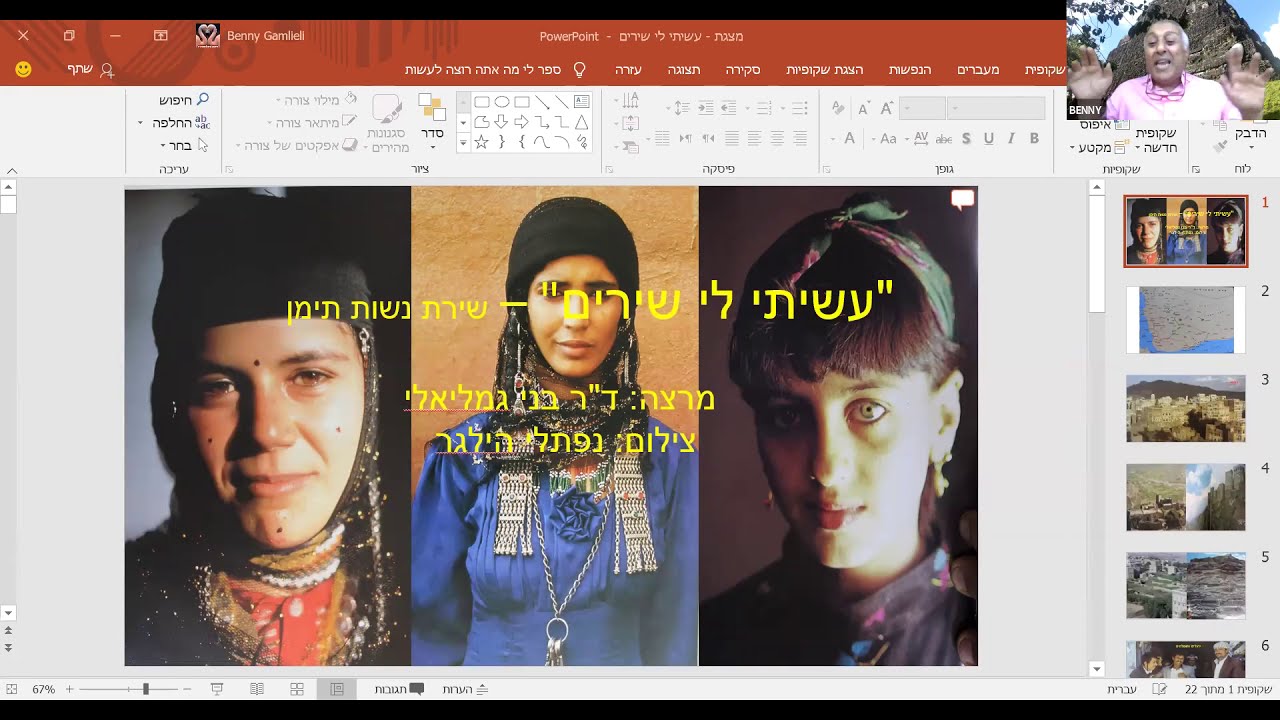Viewport: 1280px width, 720px height.
Task: Select slide 5 thumbnail
Action: click(1186, 585)
